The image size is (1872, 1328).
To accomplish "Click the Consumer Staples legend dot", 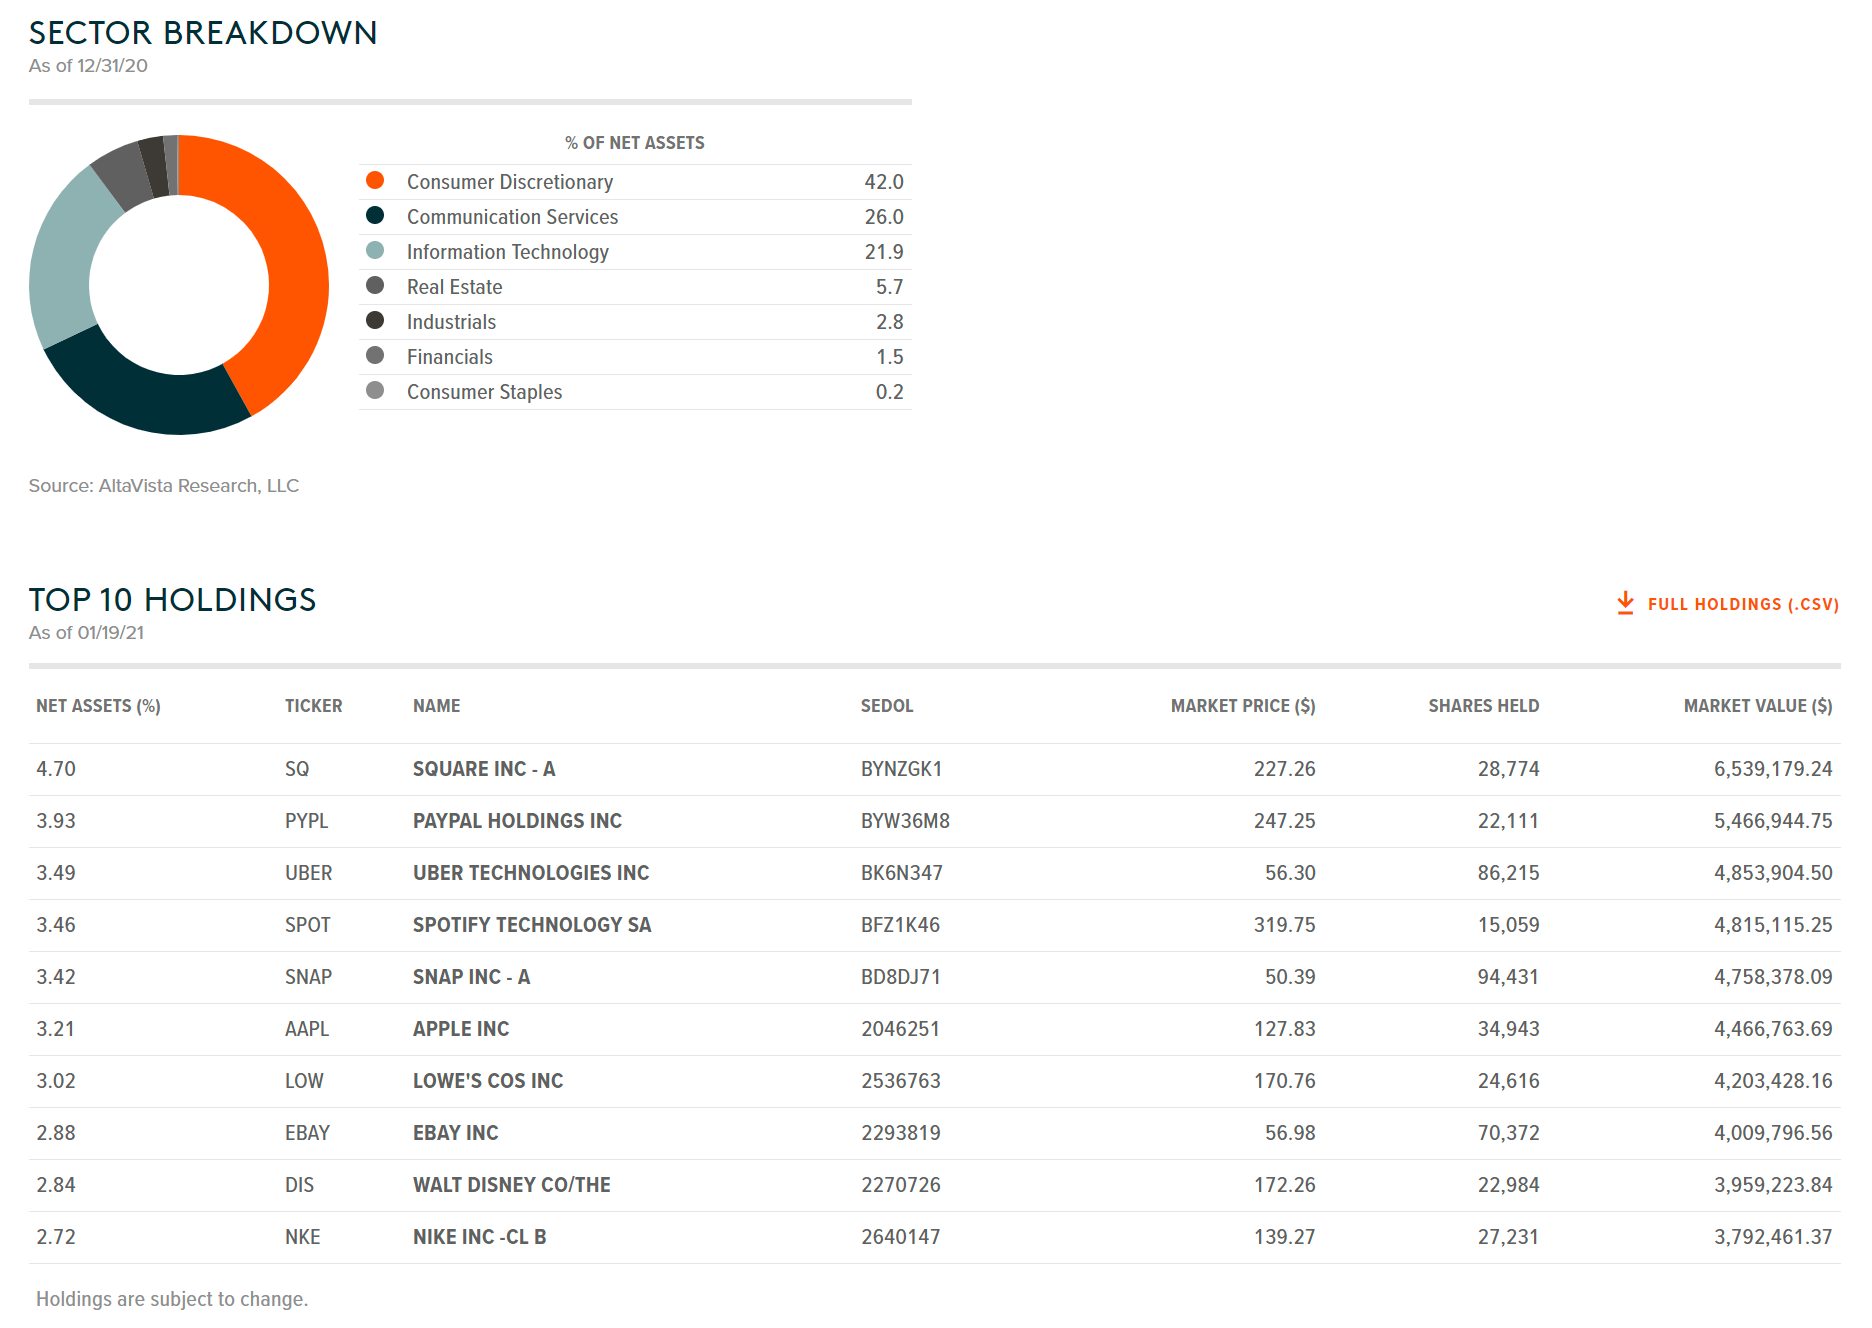I will (375, 391).
